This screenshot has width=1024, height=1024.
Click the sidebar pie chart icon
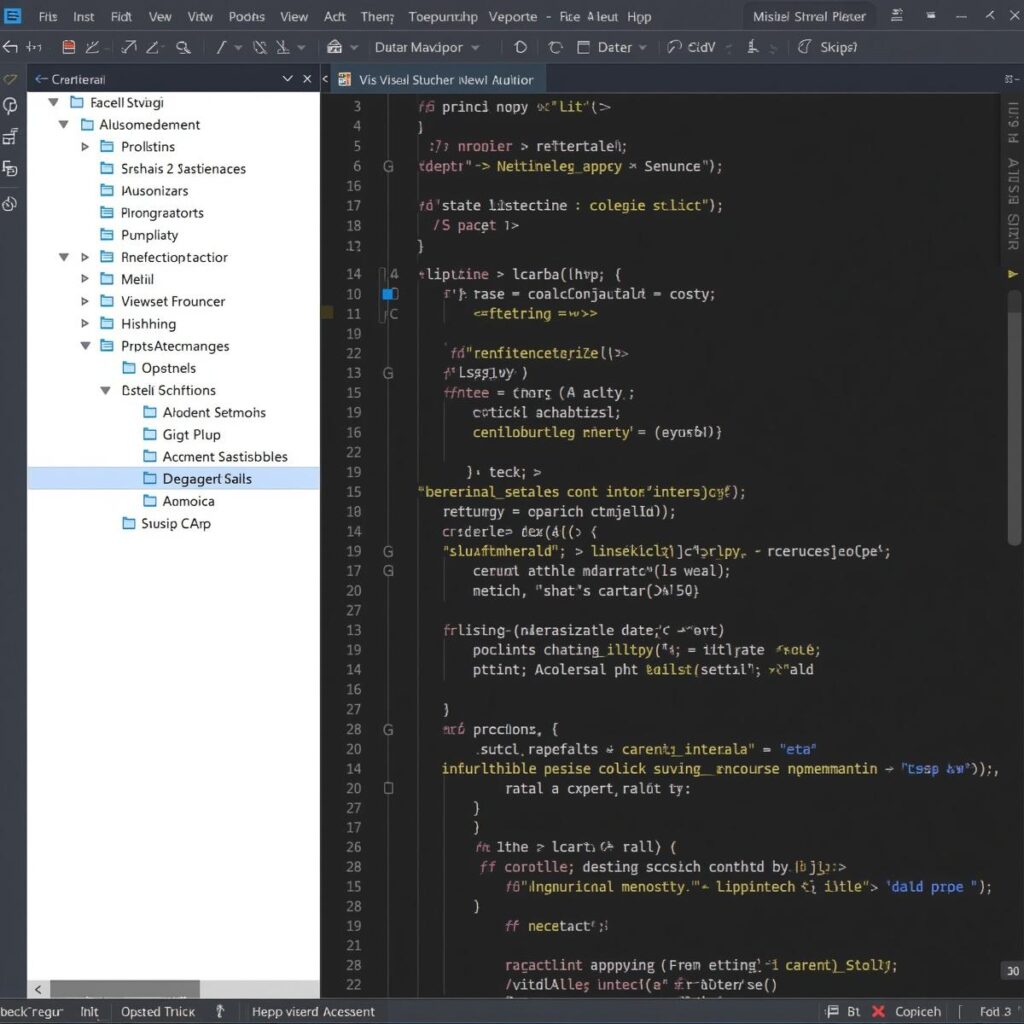pyautogui.click(x=10, y=106)
